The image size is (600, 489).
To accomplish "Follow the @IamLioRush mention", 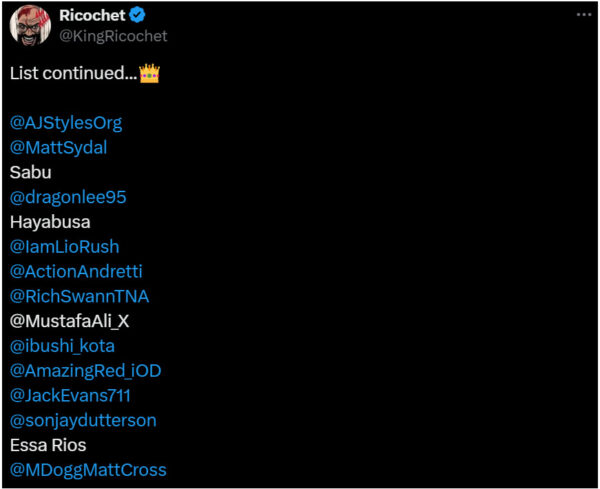I will pyautogui.click(x=65, y=247).
